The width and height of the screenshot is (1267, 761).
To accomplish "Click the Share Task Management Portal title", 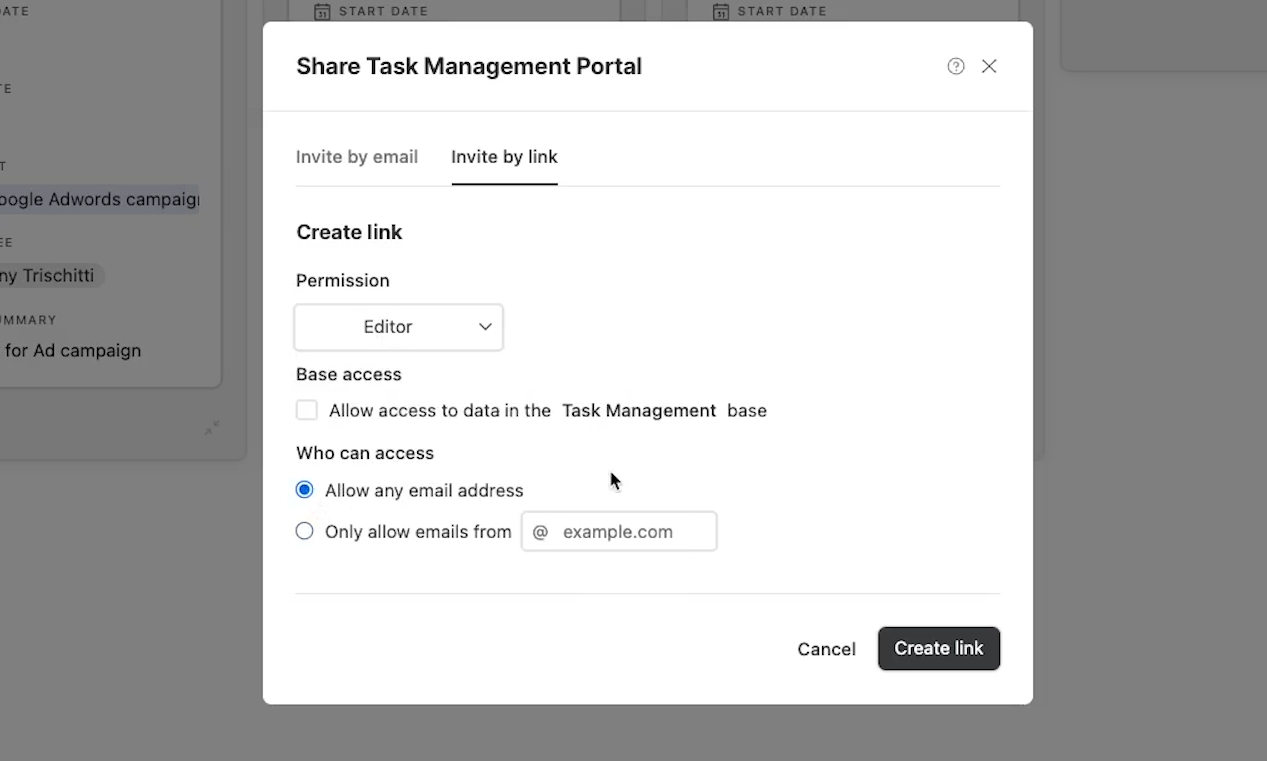I will (x=469, y=66).
